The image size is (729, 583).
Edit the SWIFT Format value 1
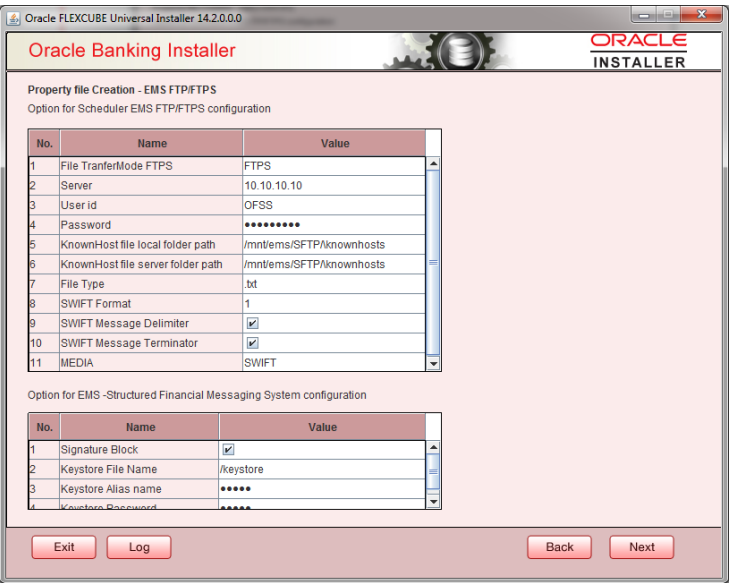coord(334,304)
